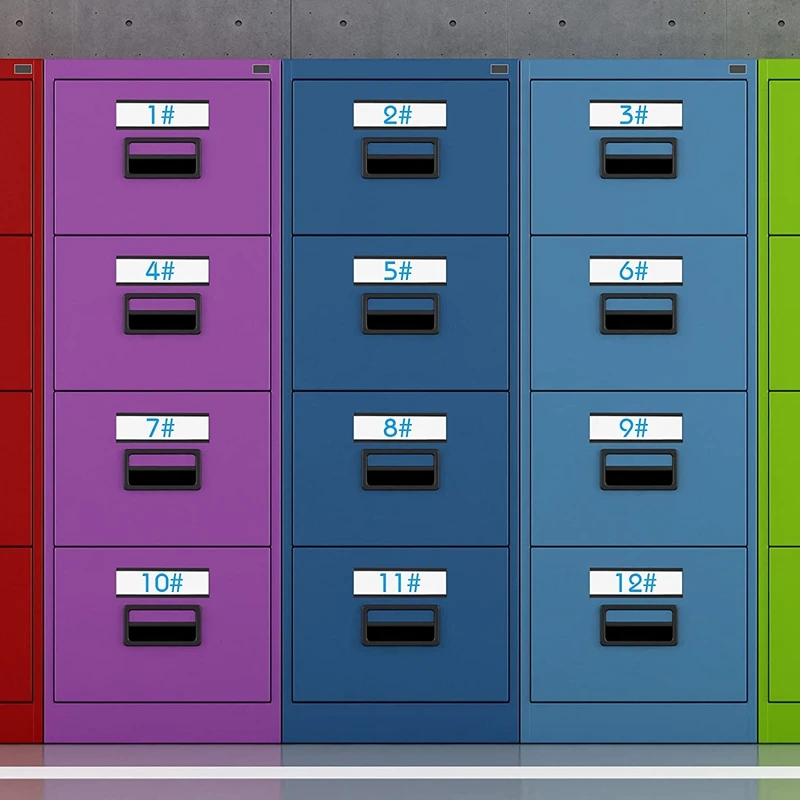Click the handle below the 8# label

click(401, 470)
